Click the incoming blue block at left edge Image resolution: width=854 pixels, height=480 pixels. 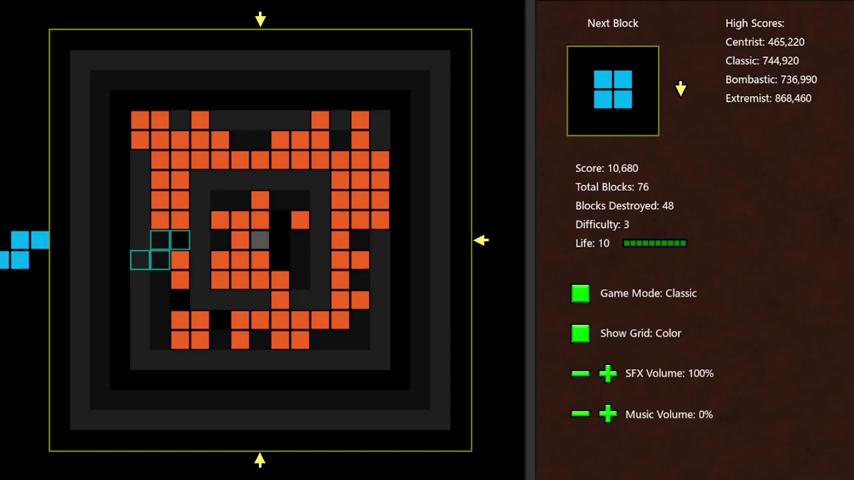[22, 249]
